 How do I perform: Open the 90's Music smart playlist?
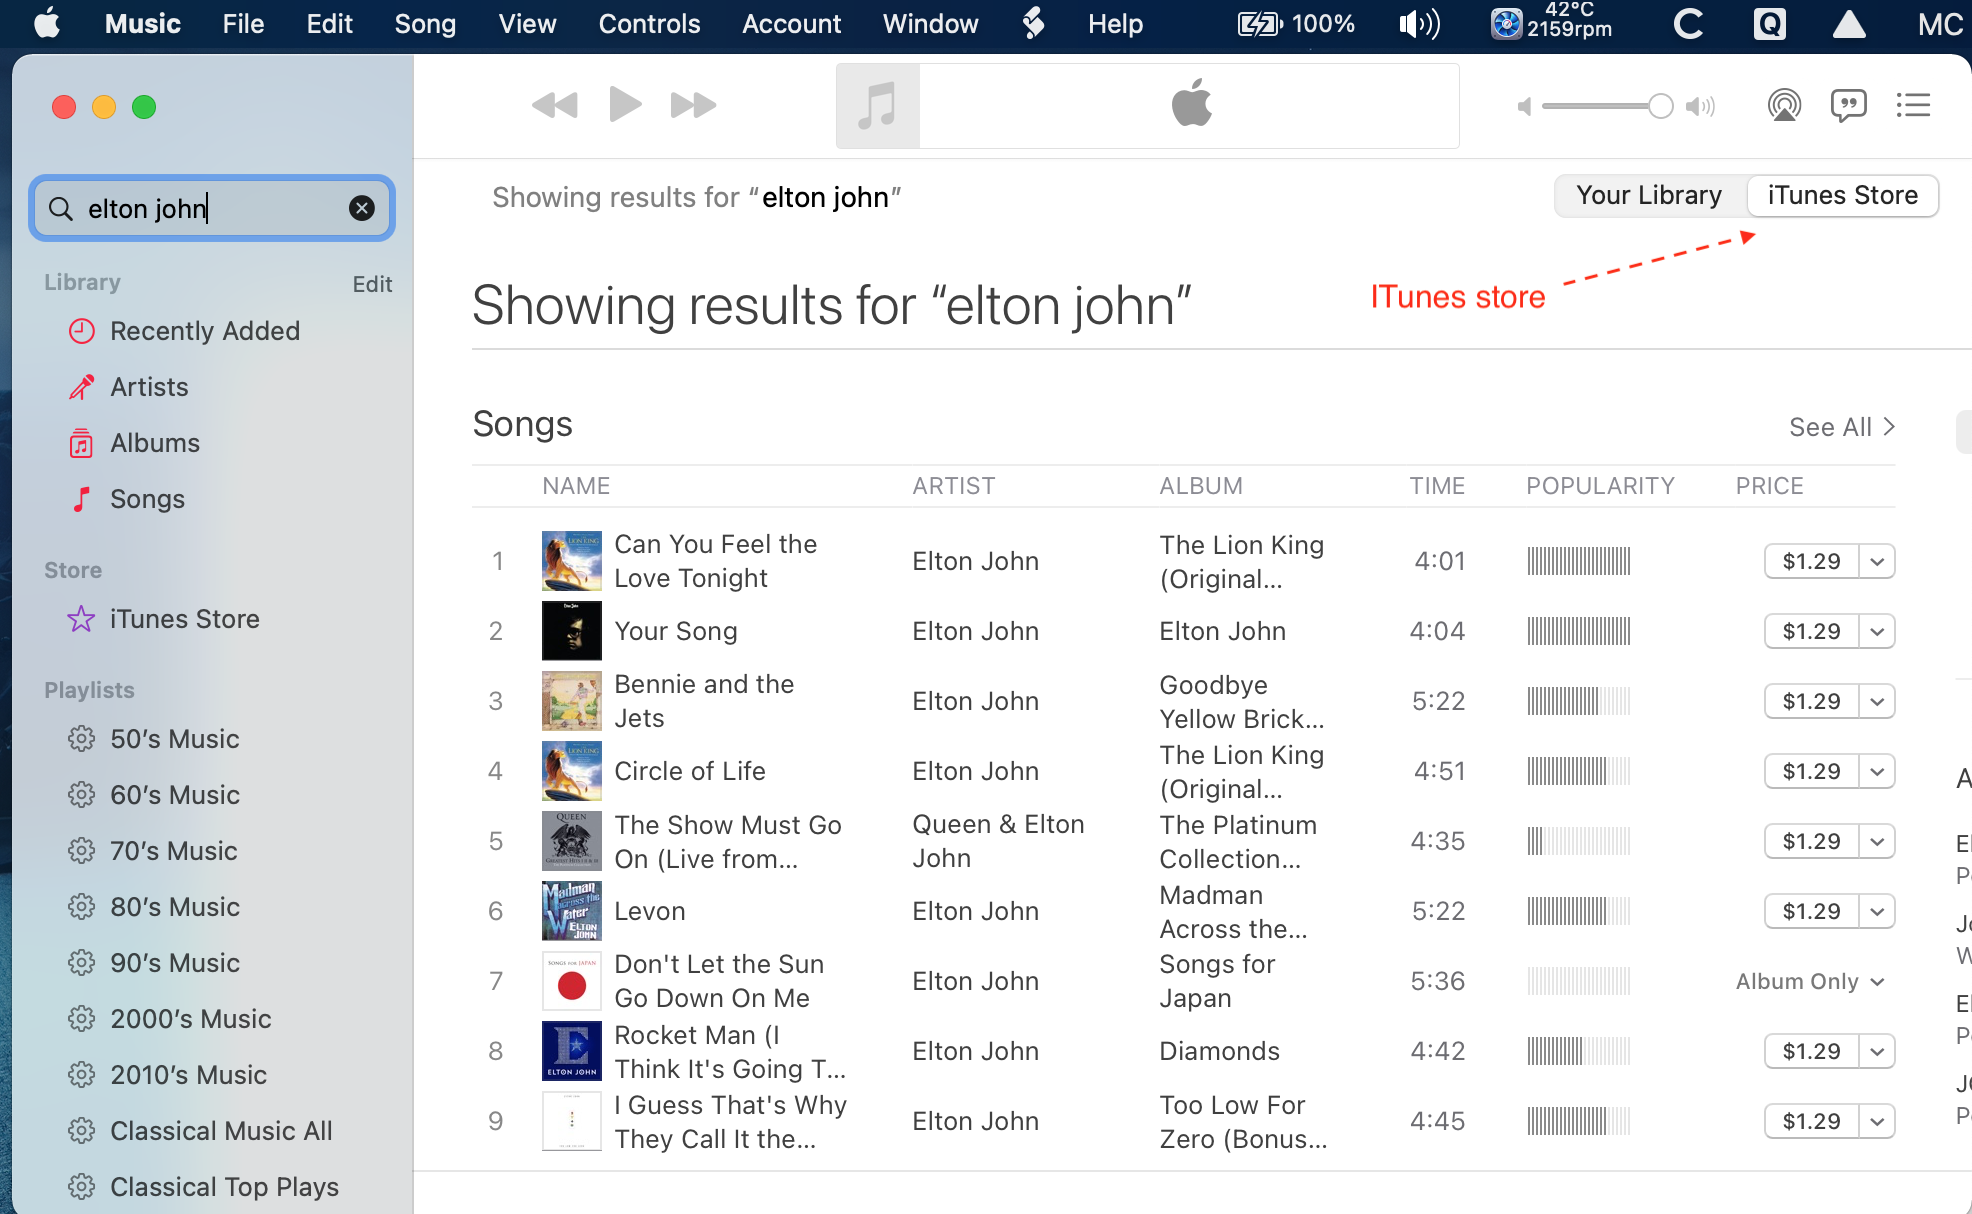tap(175, 963)
